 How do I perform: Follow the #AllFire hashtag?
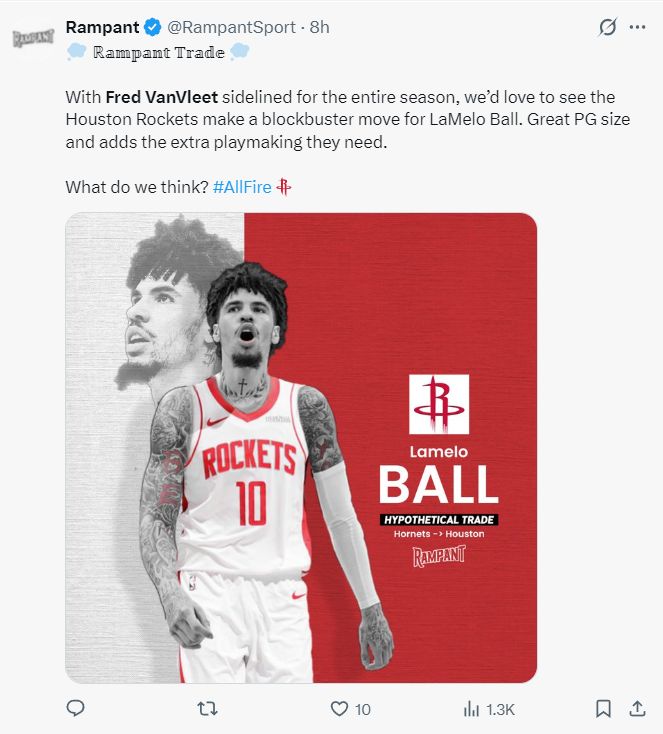(242, 187)
